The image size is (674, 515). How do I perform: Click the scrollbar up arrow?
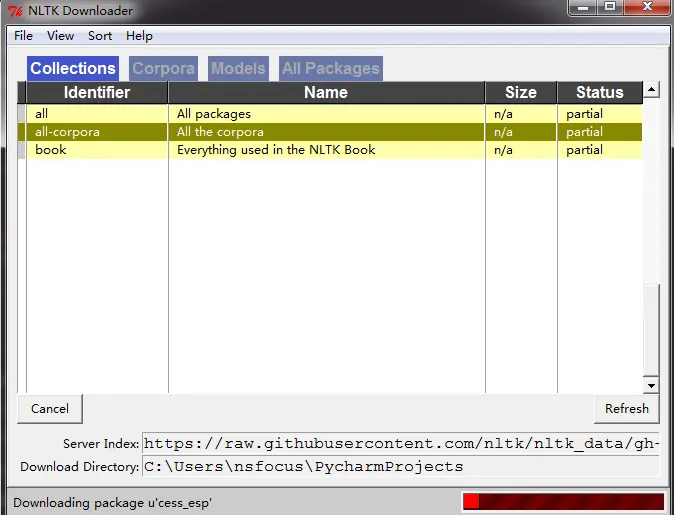point(651,89)
